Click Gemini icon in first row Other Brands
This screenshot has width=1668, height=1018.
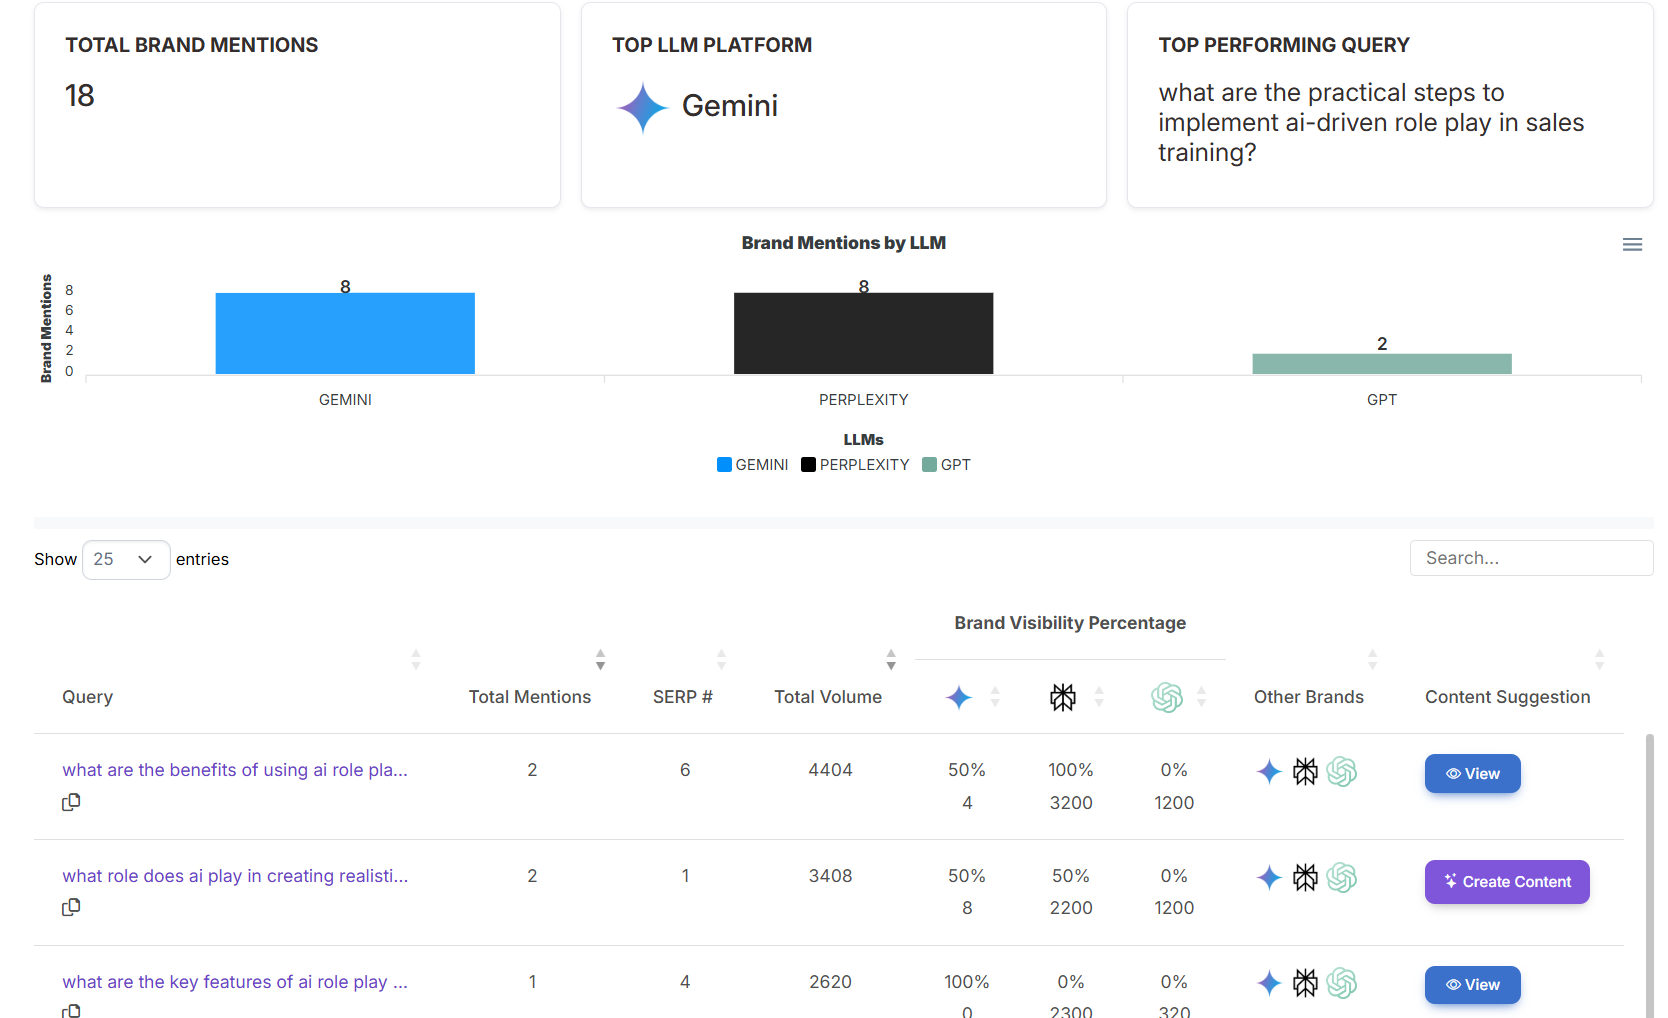(x=1269, y=772)
